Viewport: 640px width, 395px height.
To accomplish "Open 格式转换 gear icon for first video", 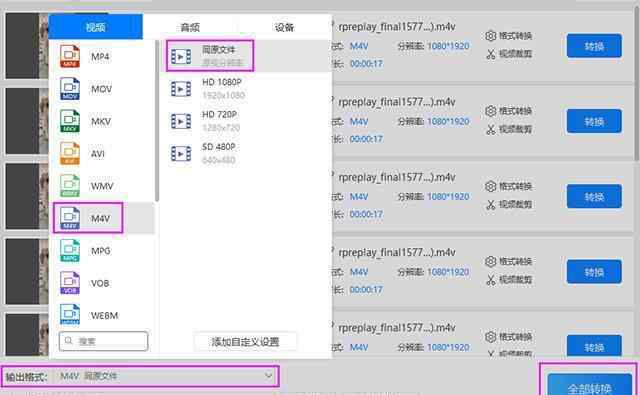I will coord(490,36).
